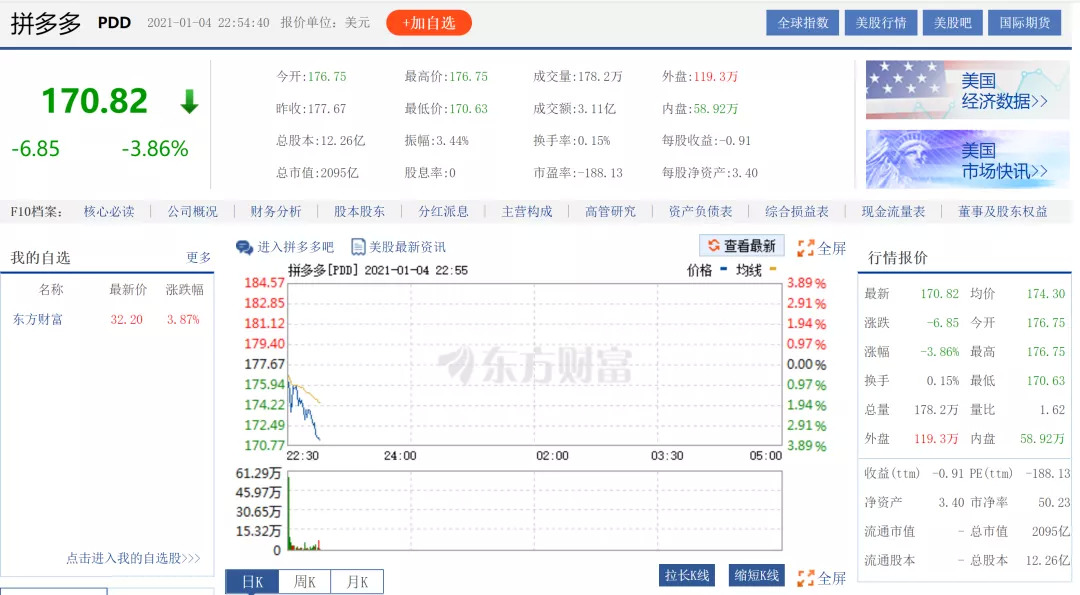The width and height of the screenshot is (1080, 595).
Task: Open 美股最新资讯 link
Action: tap(407, 247)
